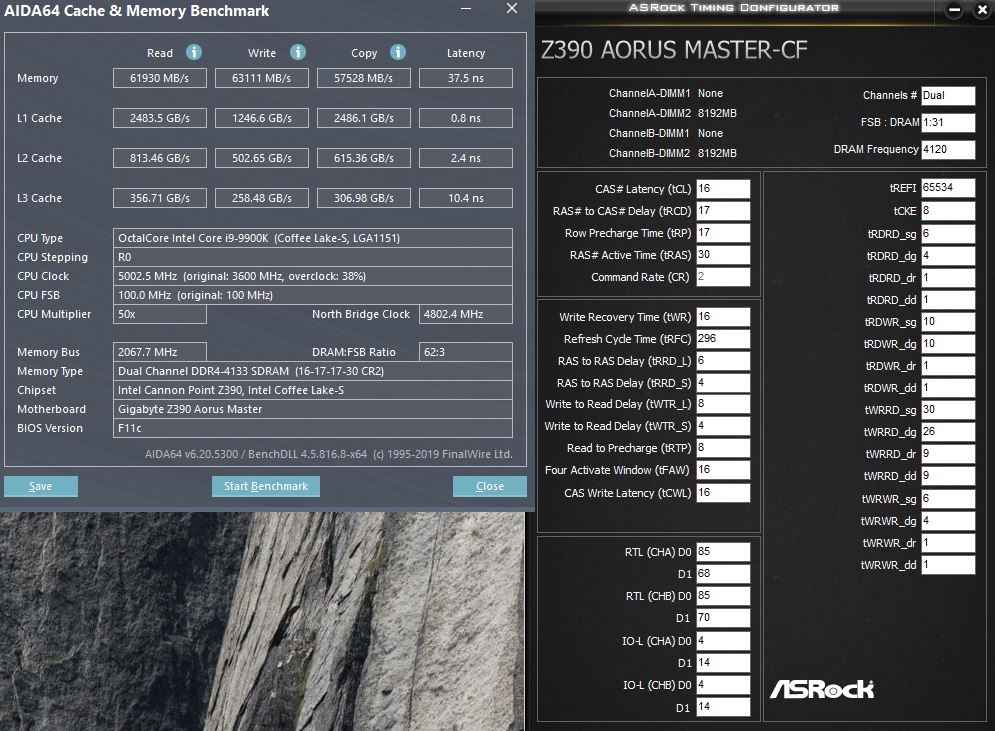Select the Memory Copy result 57528 MB/s

click(x=364, y=78)
